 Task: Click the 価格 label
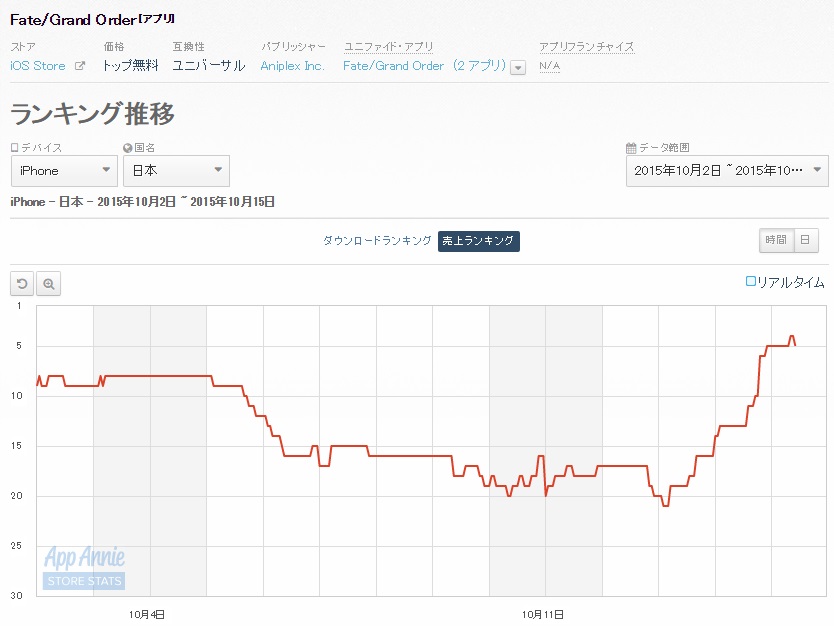pos(114,47)
